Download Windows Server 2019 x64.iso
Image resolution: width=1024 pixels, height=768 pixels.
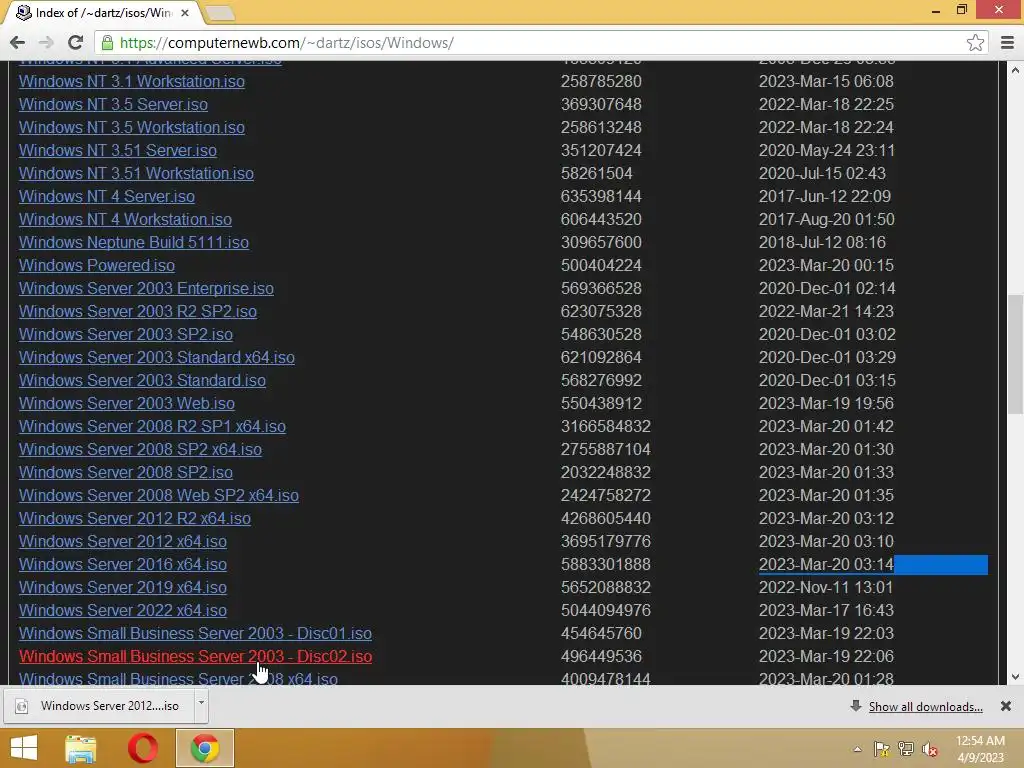tap(123, 587)
